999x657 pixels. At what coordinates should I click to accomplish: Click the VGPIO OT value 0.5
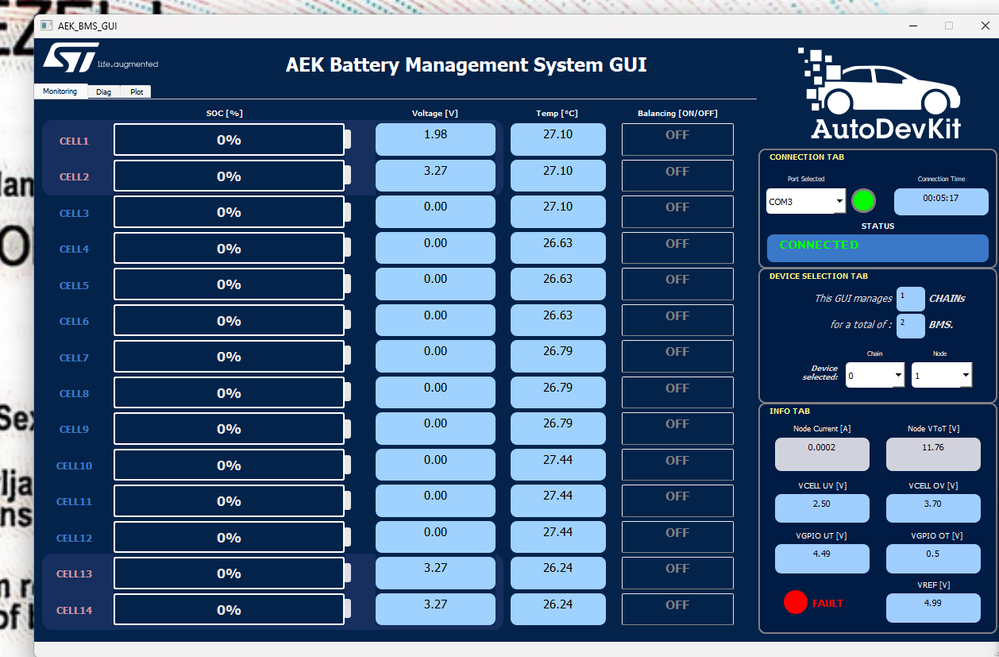click(933, 558)
